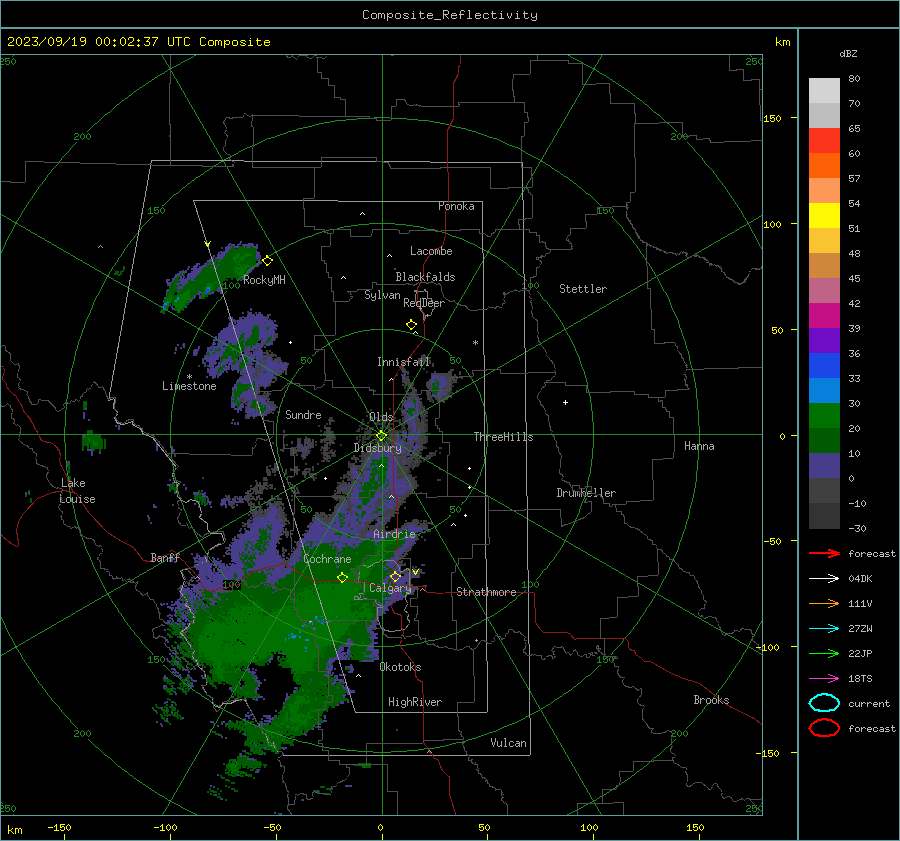Click the green 22JP arrow legend icon
The image size is (900, 841).
[x=824, y=653]
